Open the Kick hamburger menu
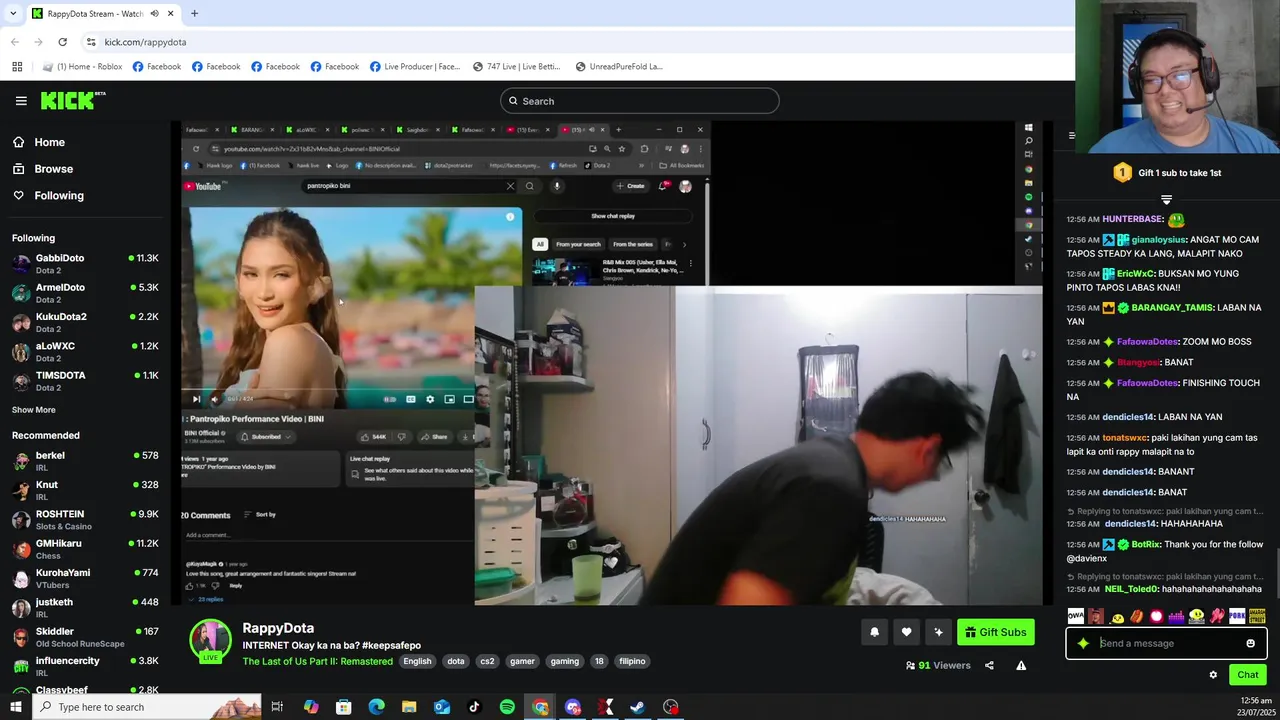The height and width of the screenshot is (720, 1280). click(x=21, y=101)
